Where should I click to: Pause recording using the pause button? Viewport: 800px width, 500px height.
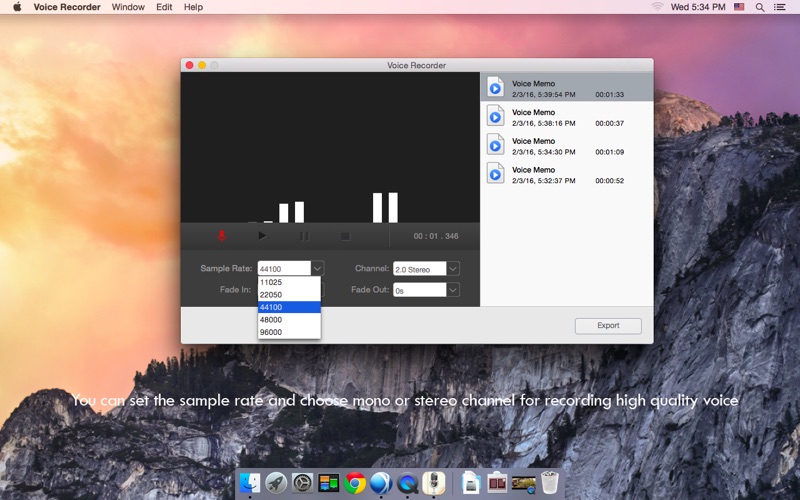pyautogui.click(x=304, y=236)
